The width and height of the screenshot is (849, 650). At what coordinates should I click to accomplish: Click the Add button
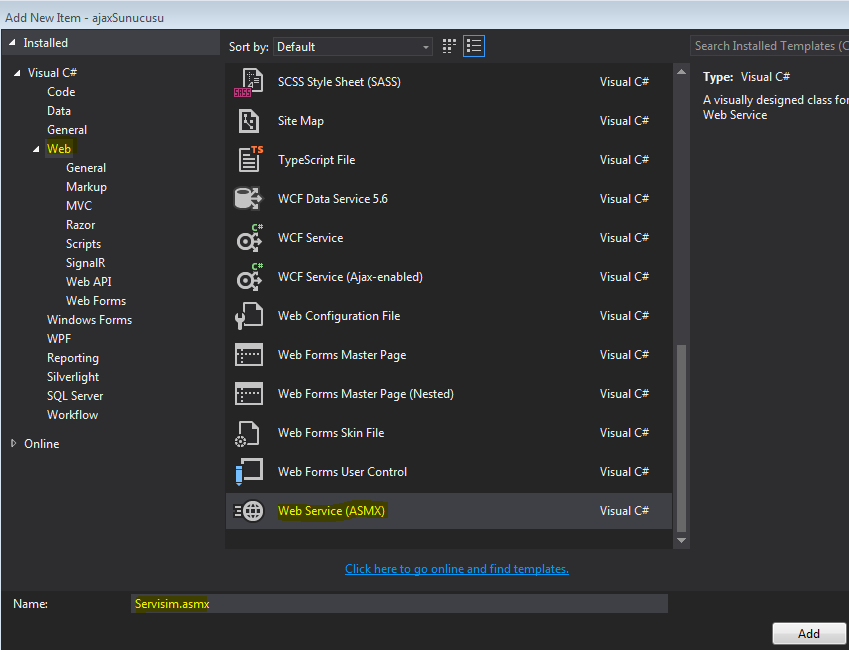[x=809, y=634]
